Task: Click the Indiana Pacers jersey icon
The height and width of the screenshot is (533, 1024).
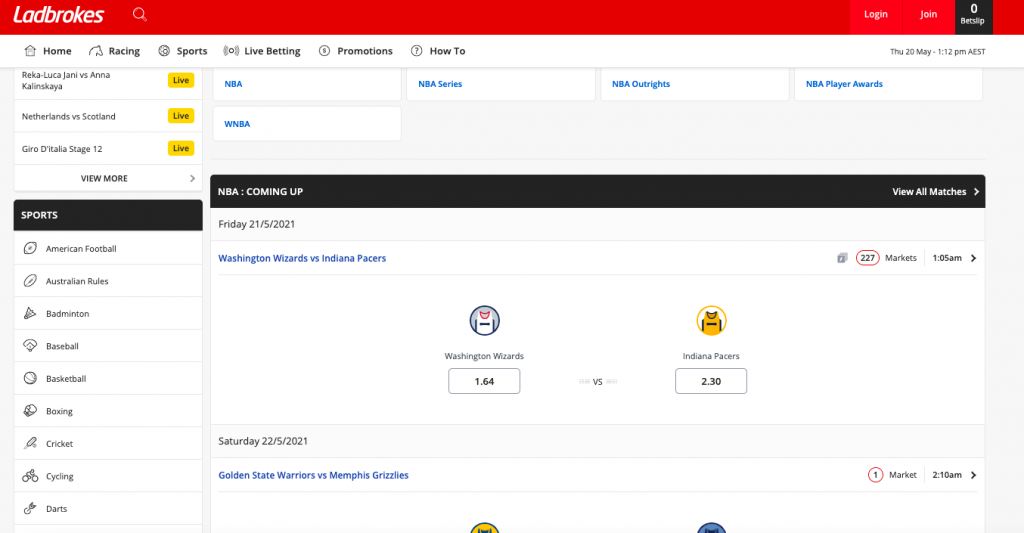Action: pos(711,321)
